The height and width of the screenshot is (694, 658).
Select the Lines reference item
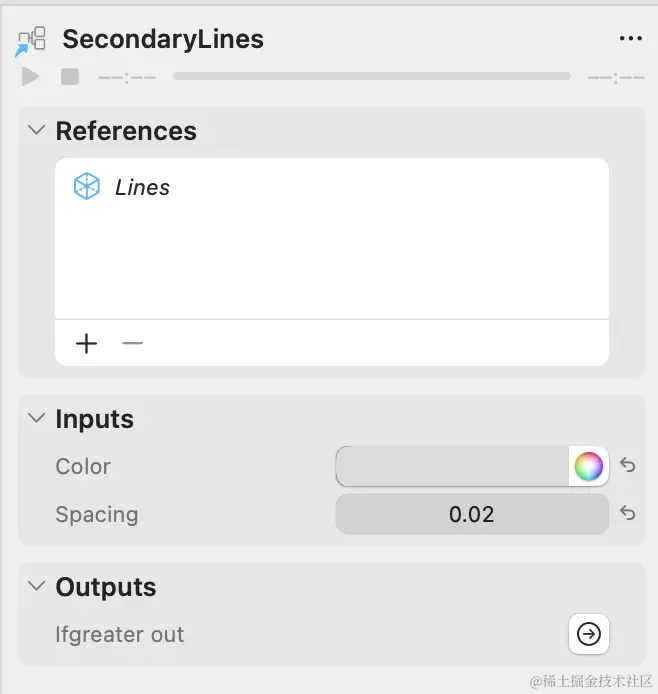143,187
